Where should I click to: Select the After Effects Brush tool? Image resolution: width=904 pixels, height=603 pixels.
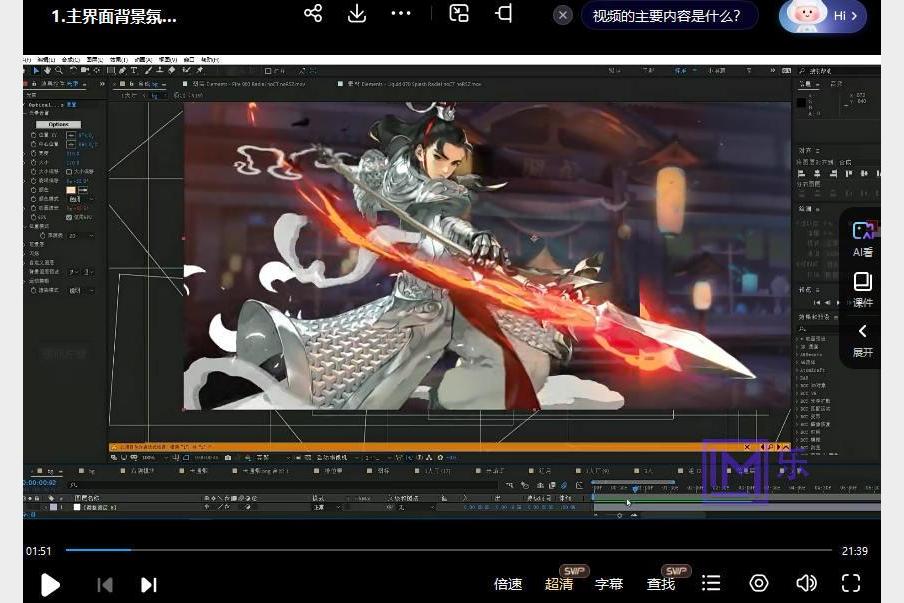(x=148, y=70)
